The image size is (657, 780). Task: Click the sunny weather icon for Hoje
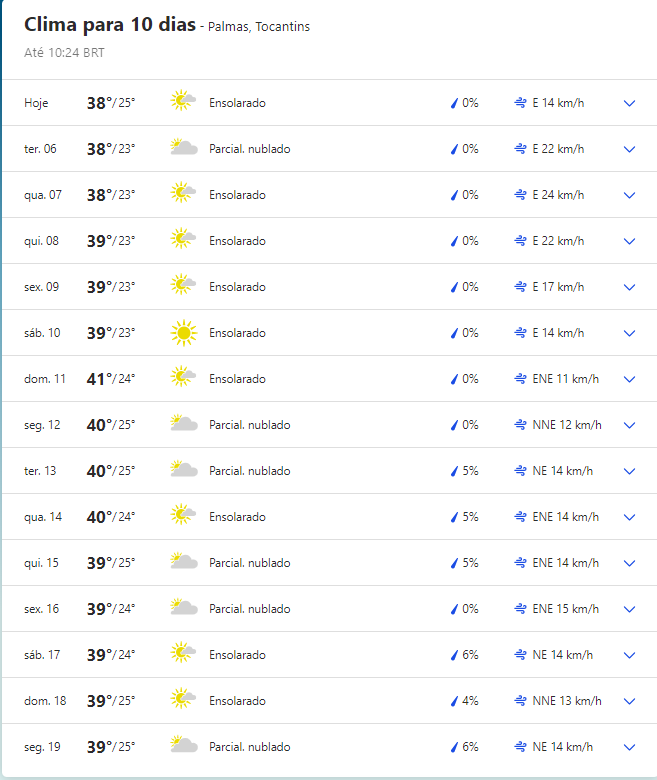183,101
